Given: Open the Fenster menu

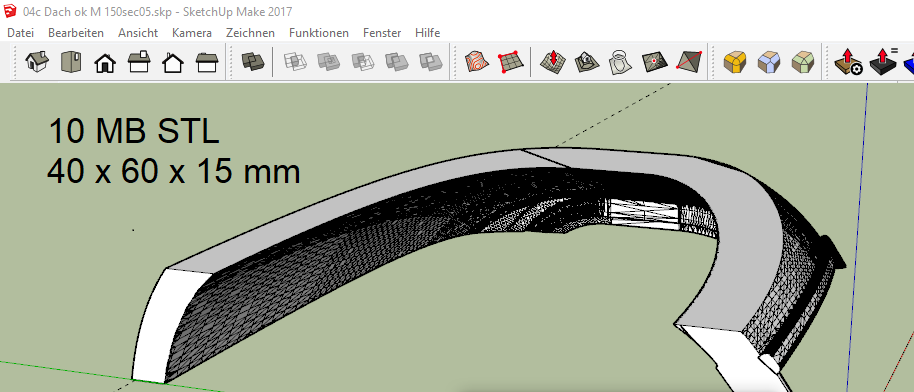Looking at the screenshot, I should click(382, 33).
